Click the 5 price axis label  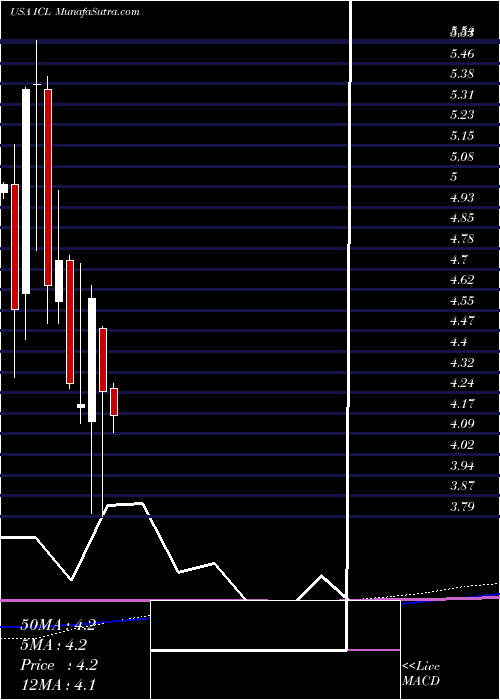(x=454, y=176)
